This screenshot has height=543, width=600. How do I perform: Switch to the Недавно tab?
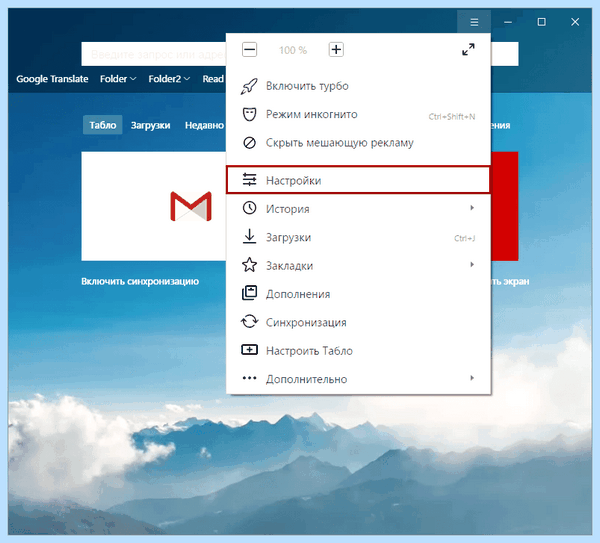[204, 126]
